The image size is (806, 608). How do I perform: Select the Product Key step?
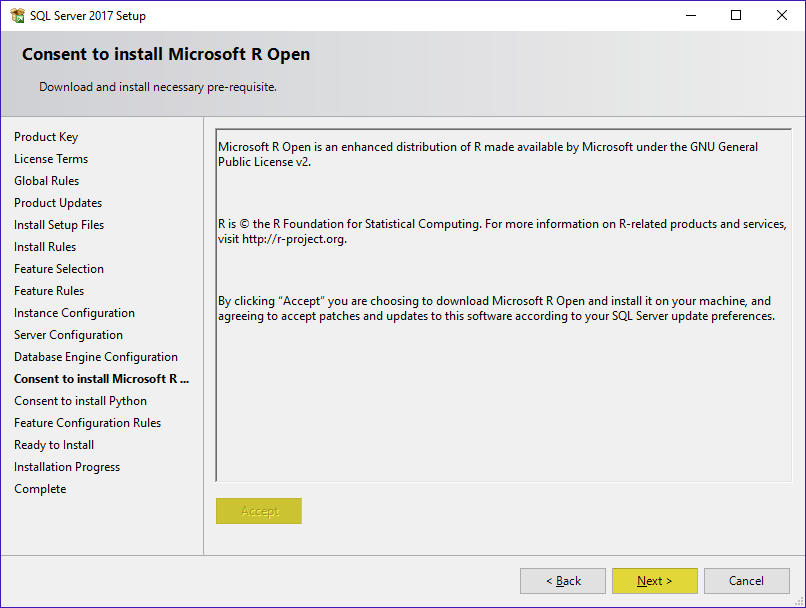click(46, 137)
